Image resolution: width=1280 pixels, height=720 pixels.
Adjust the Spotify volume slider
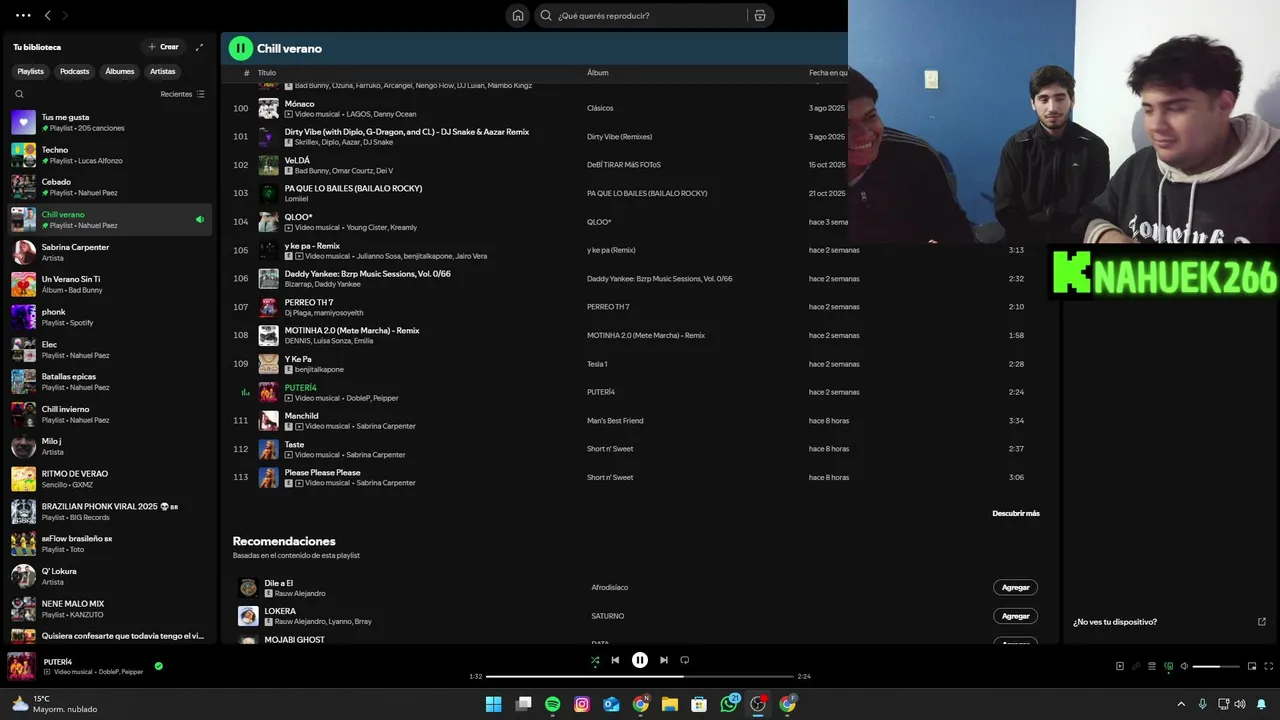tap(1216, 666)
